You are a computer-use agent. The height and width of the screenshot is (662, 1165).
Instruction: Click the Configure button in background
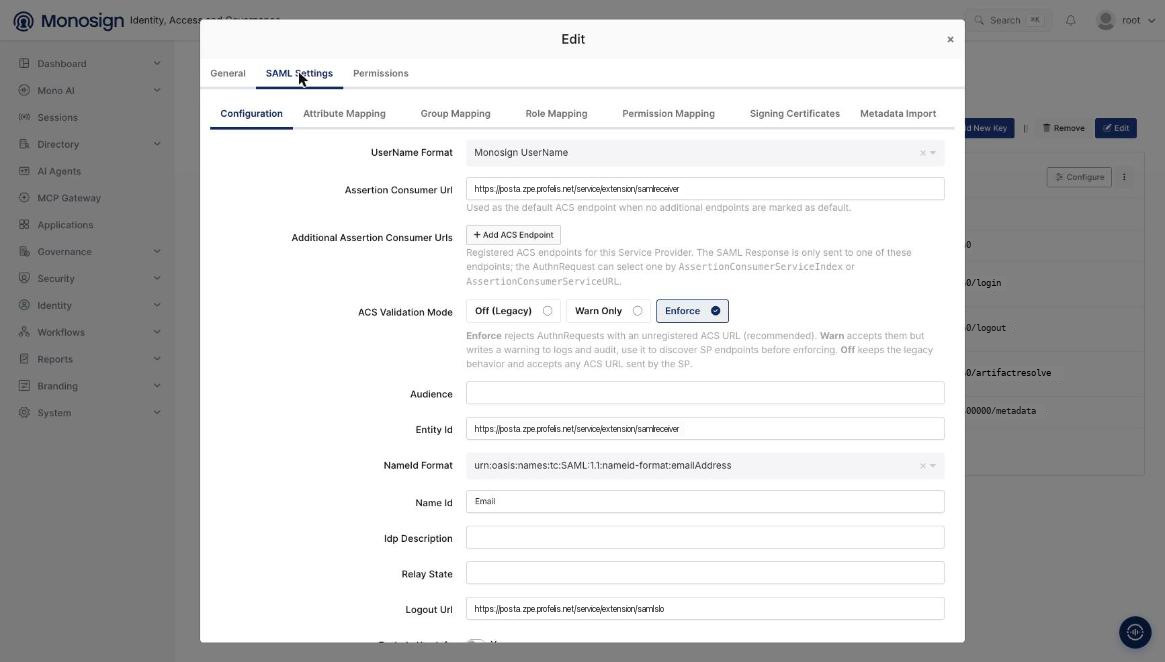[1079, 177]
